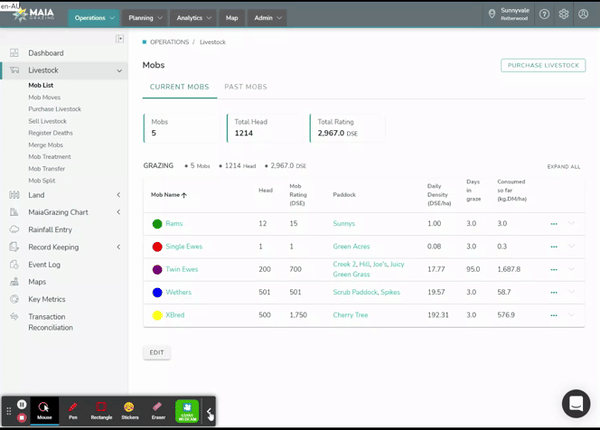This screenshot has width=600, height=430.
Task: Open settings gear in top bar
Action: coord(564,15)
